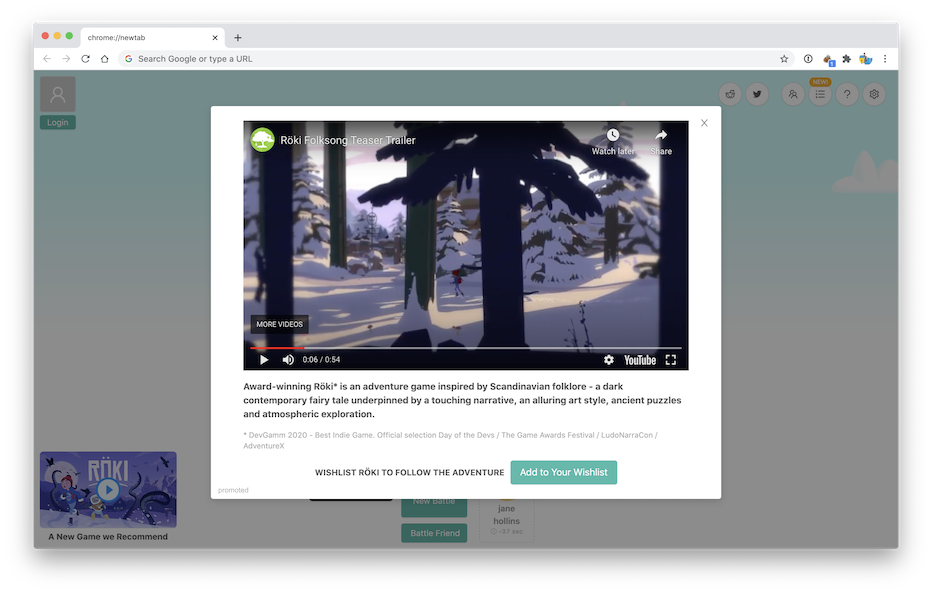932x593 pixels.
Task: Click the Login button
Action: tap(58, 122)
